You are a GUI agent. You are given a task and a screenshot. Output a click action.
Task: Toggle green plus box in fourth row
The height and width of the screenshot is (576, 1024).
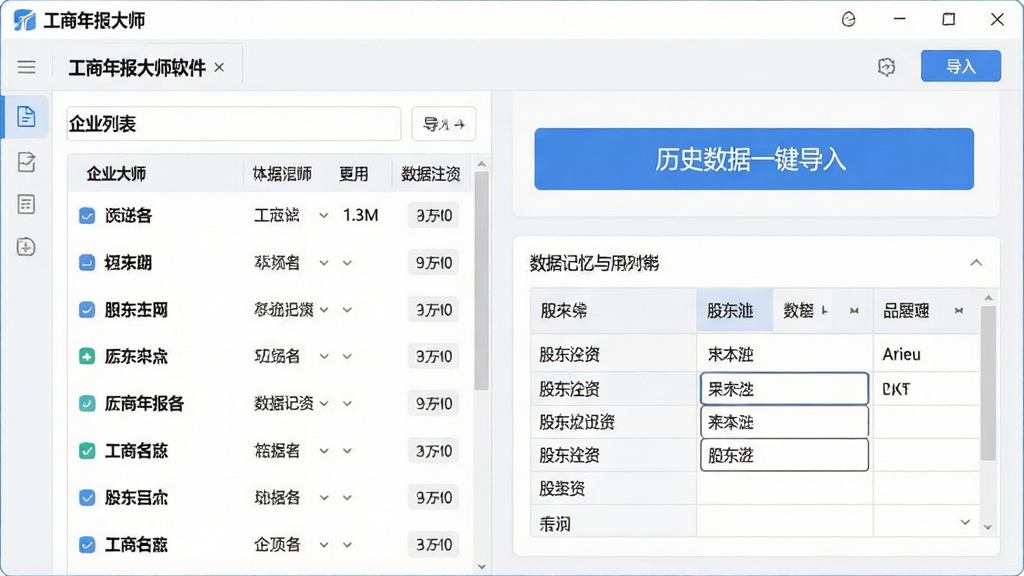click(87, 357)
